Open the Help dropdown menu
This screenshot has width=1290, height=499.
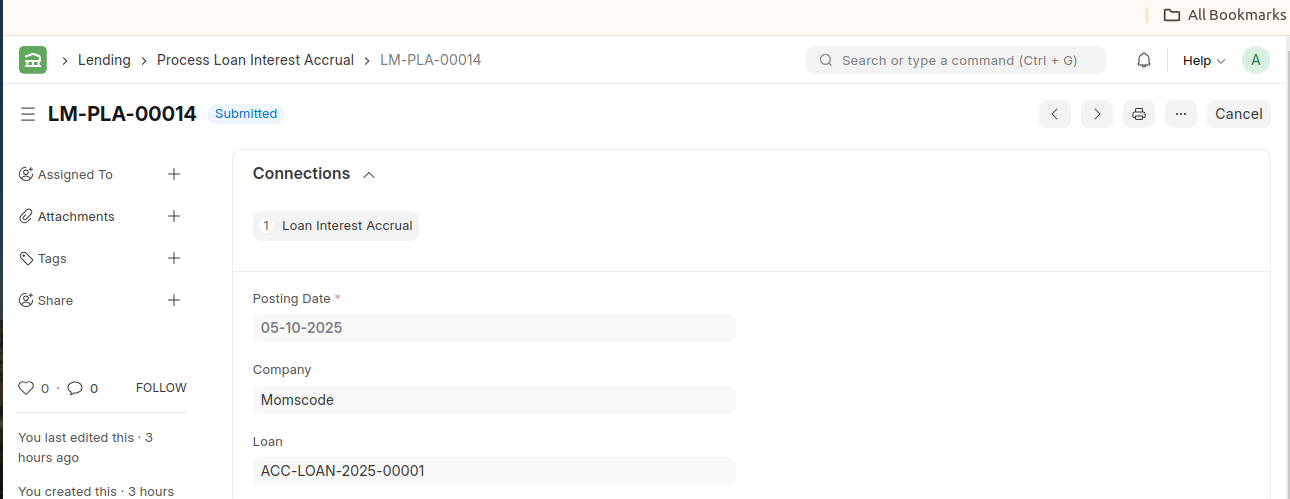(1203, 60)
